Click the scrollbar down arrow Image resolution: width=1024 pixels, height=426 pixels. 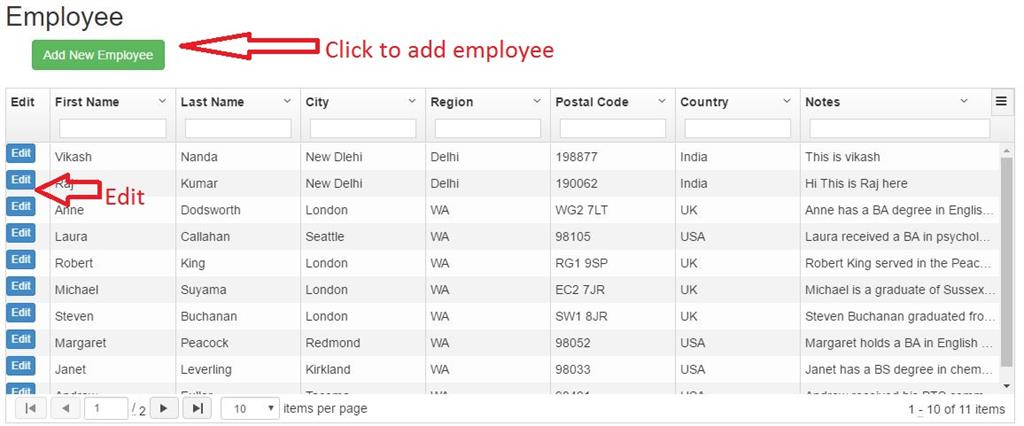pos(1006,385)
